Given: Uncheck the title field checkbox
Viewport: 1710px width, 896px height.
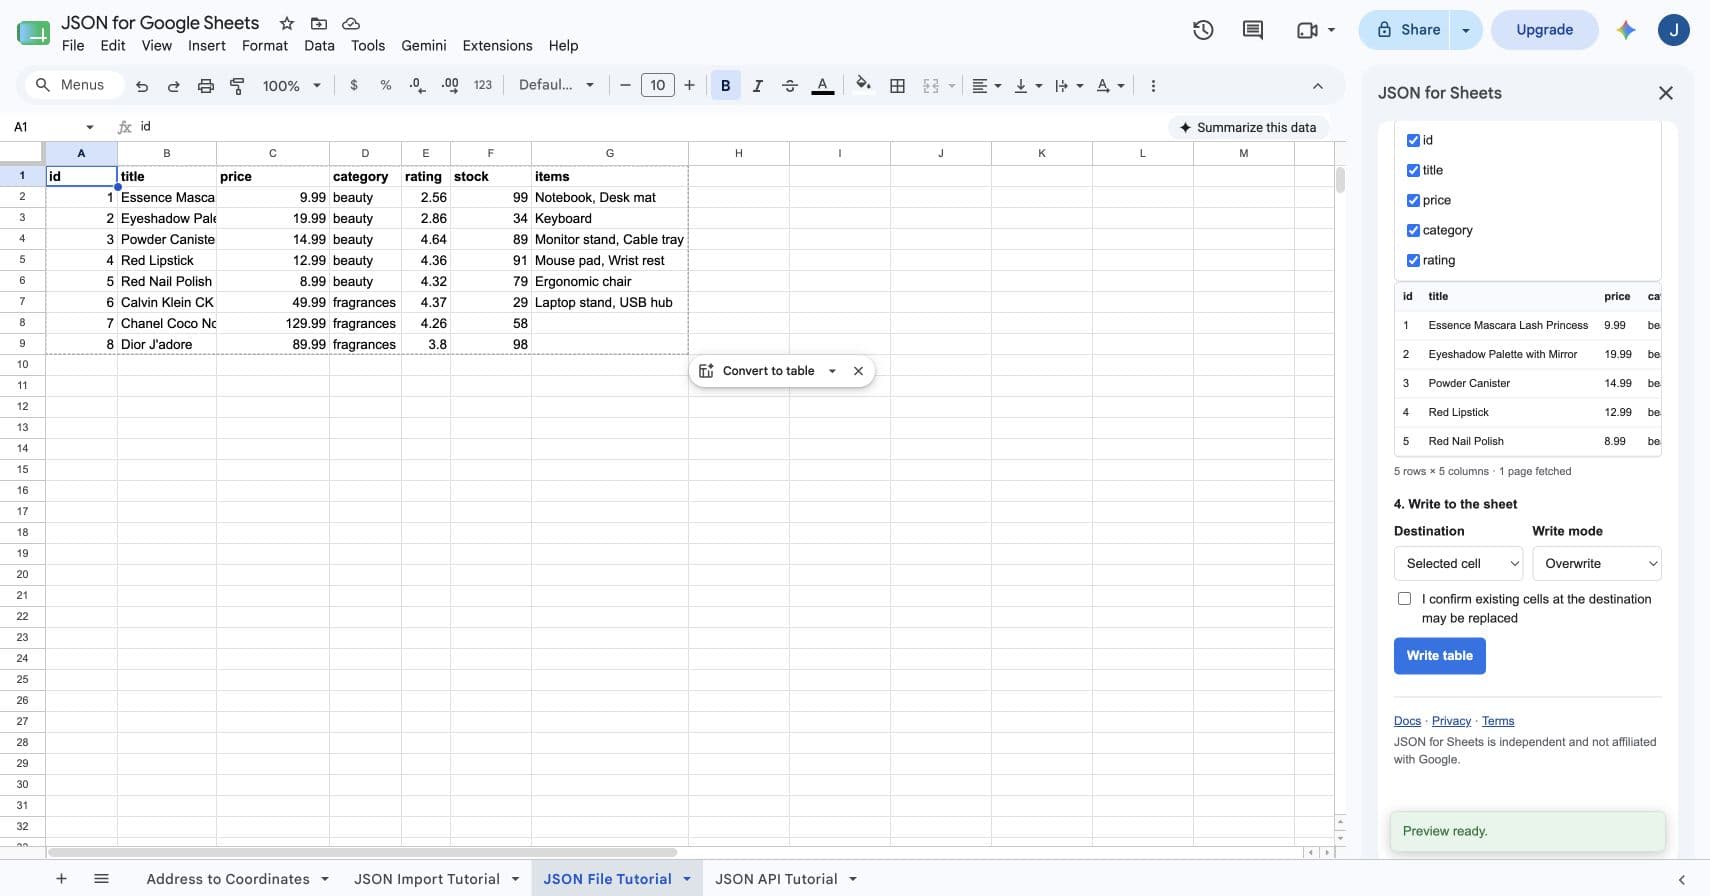Looking at the screenshot, I should [x=1413, y=171].
